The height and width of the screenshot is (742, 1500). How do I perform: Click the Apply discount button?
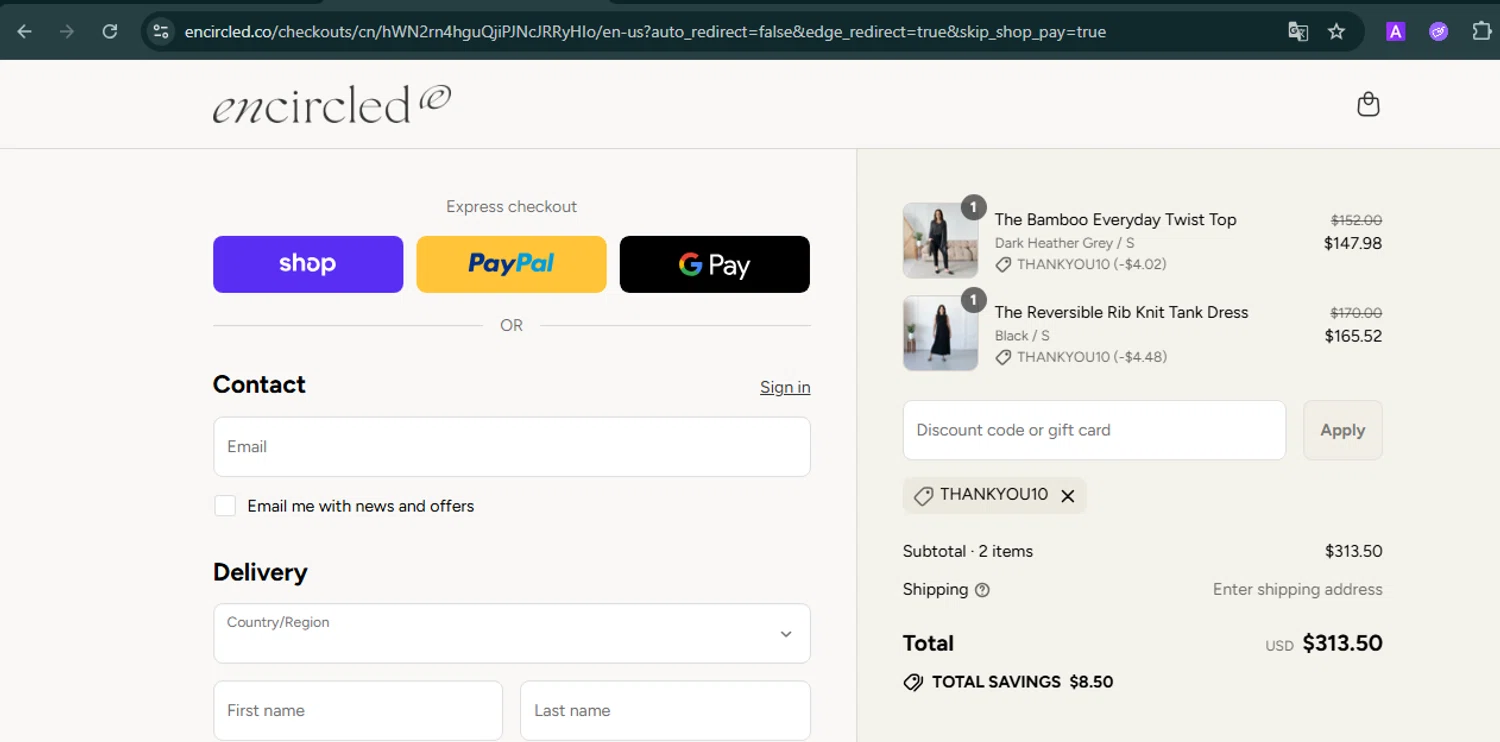pyautogui.click(x=1342, y=430)
